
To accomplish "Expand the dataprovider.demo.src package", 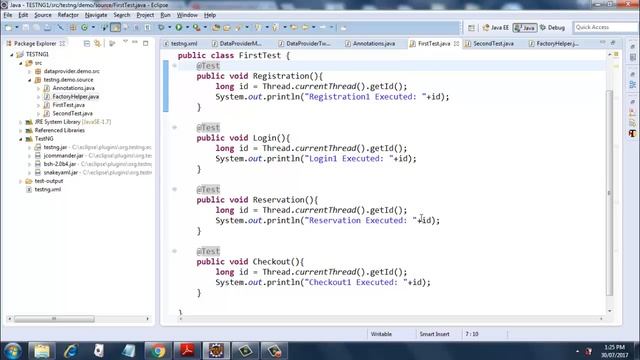I will (x=29, y=71).
